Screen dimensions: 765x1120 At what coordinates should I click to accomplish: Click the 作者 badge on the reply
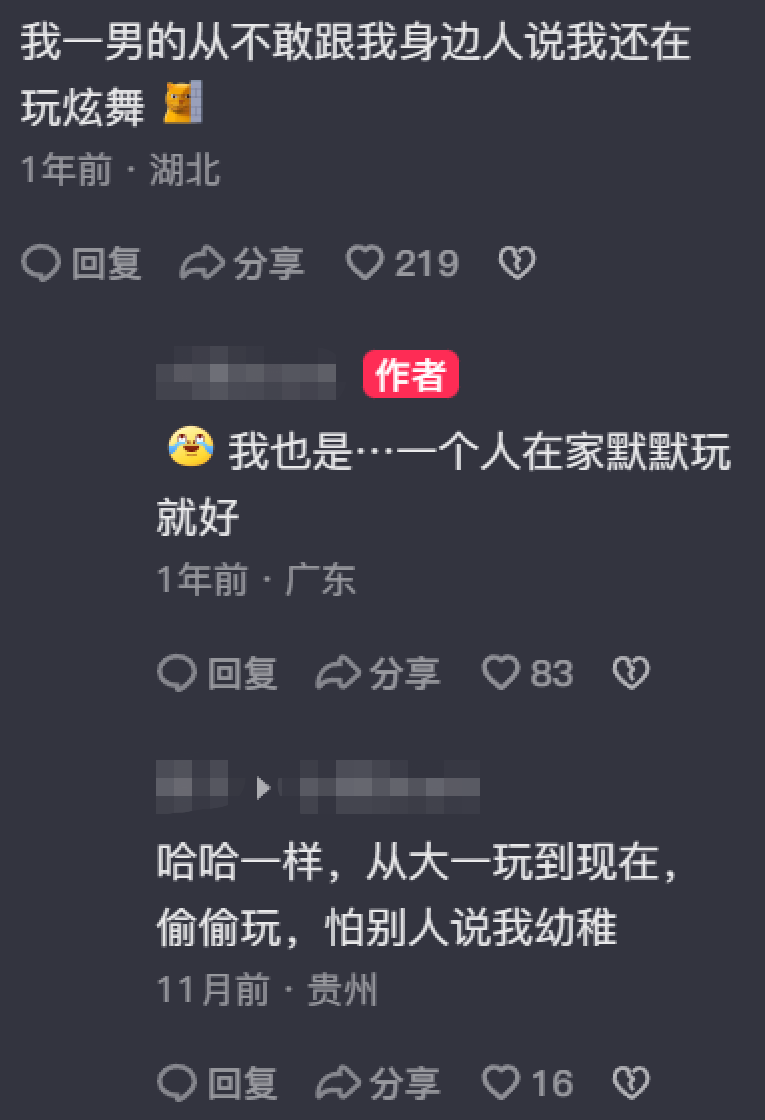[x=410, y=374]
